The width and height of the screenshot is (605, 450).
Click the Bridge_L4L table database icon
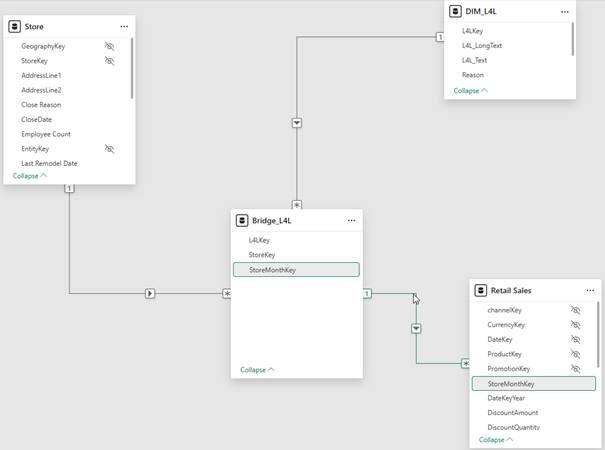(x=242, y=220)
